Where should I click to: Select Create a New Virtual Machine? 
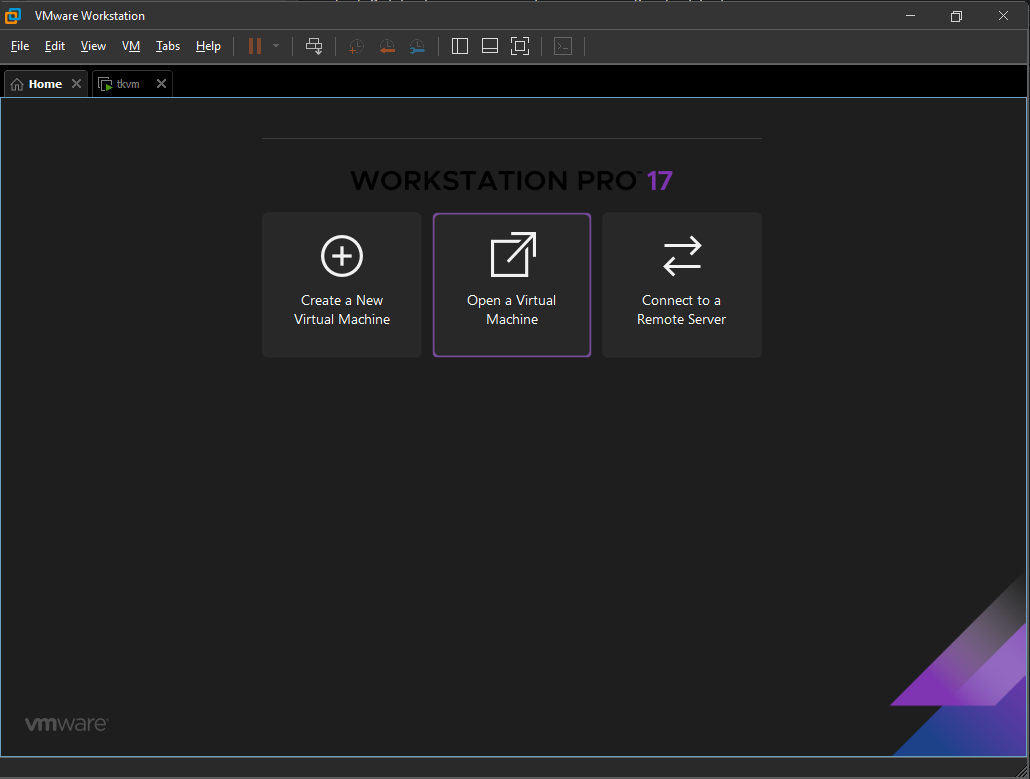click(341, 285)
